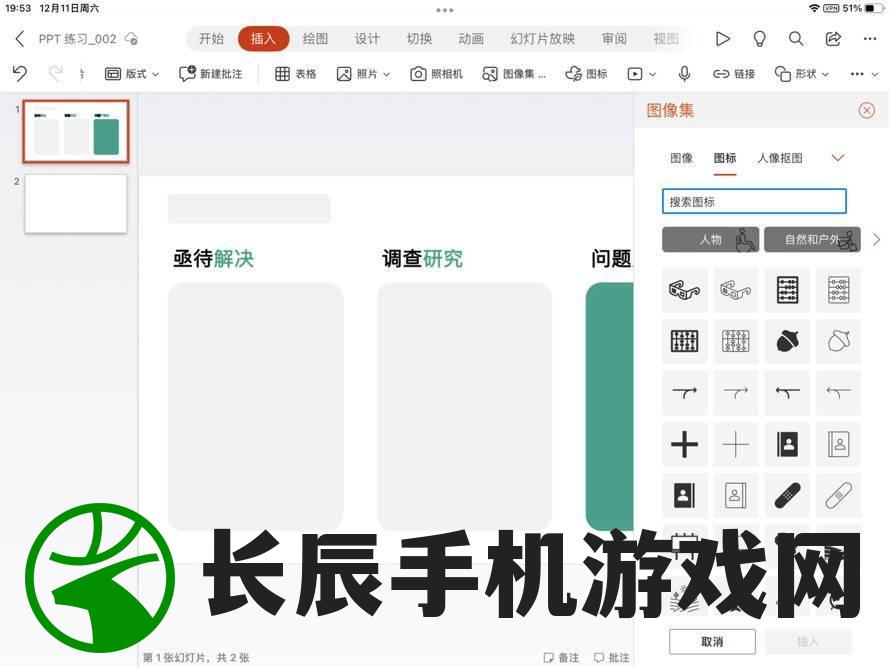Click the 插入 button in panel
Image resolution: width=890 pixels, height=668 pixels.
808,642
